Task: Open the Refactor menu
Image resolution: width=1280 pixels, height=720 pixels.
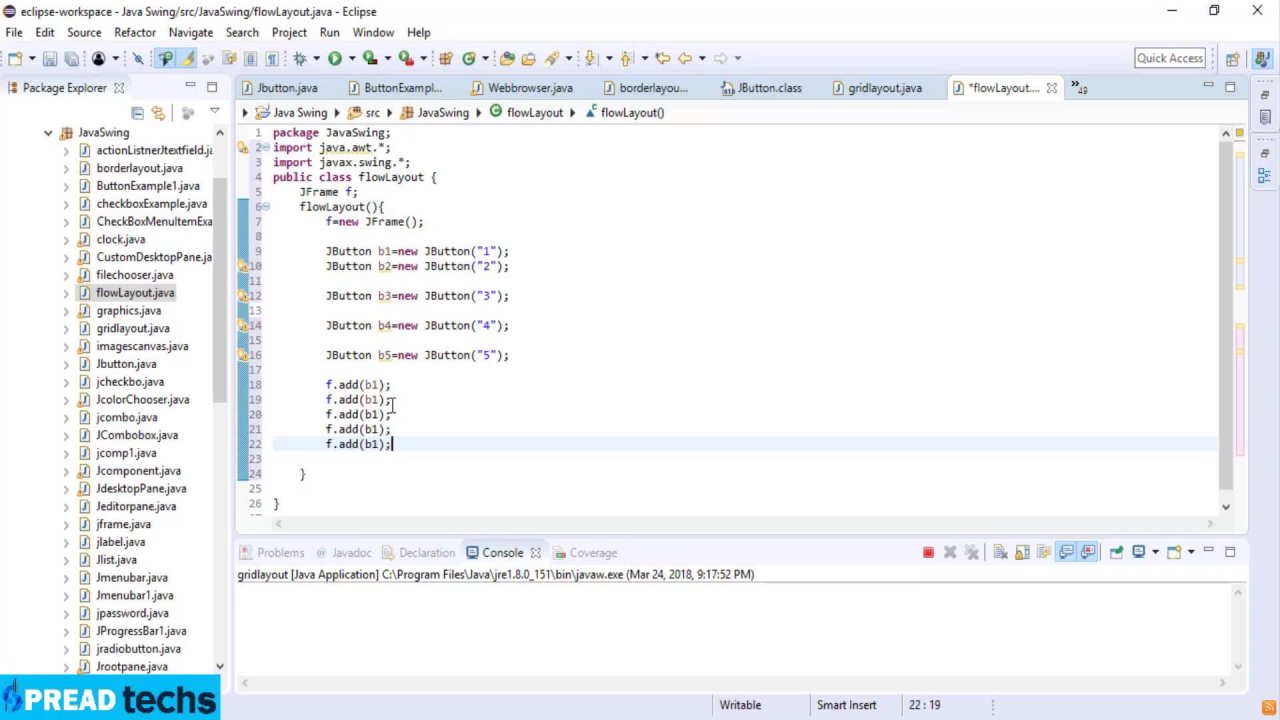Action: [x=134, y=32]
